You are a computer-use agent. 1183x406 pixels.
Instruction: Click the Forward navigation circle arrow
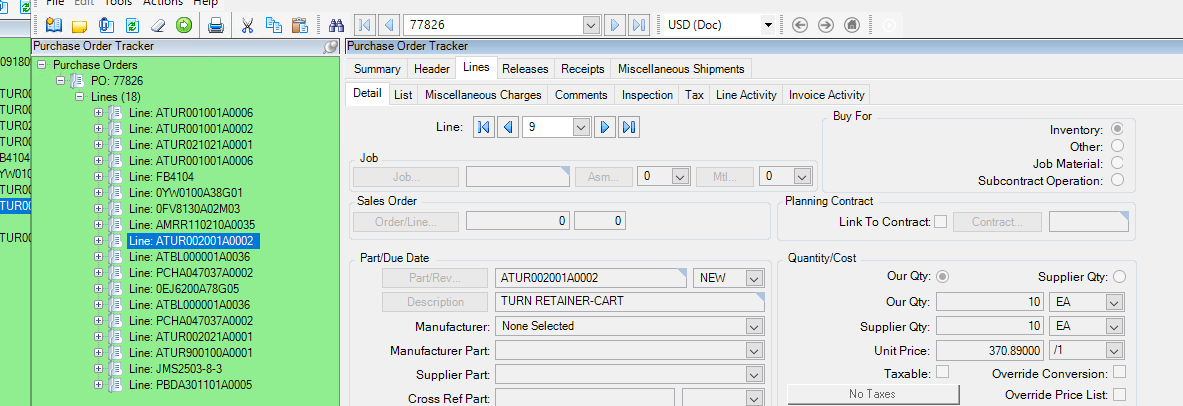pyautogui.click(x=826, y=25)
